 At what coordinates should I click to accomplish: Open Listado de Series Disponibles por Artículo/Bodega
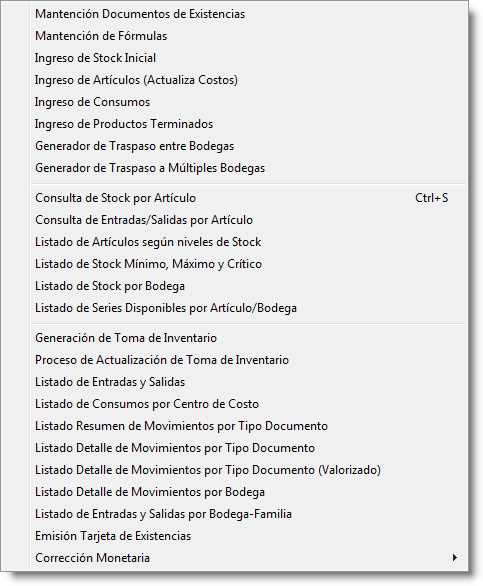(x=249, y=308)
